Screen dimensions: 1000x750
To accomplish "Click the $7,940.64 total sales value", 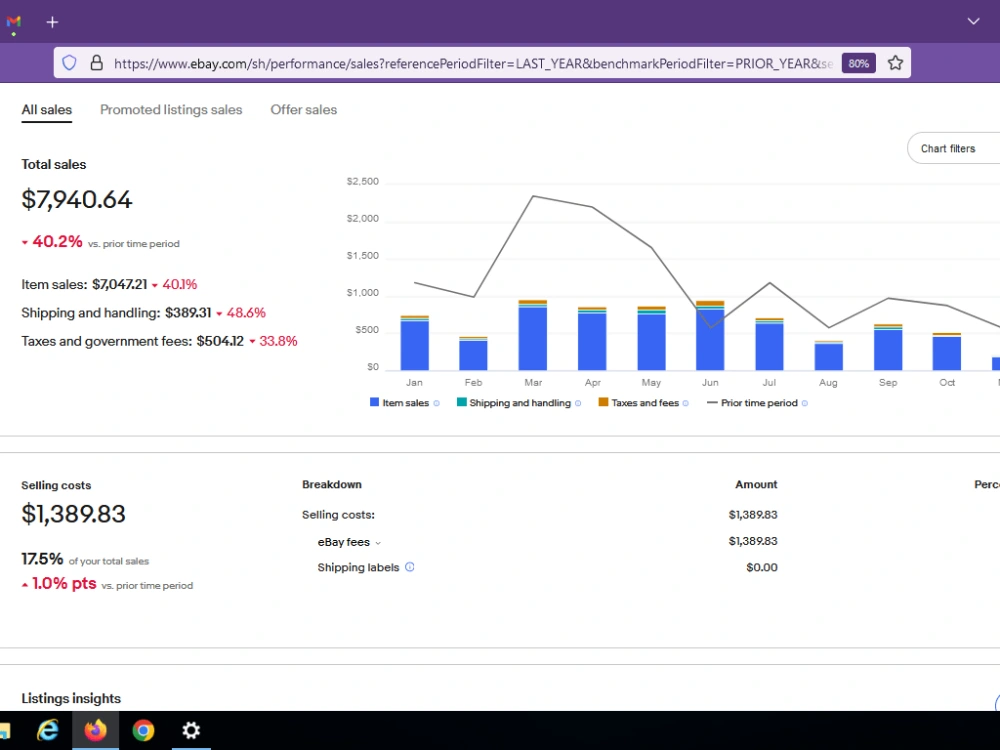I will pos(77,200).
